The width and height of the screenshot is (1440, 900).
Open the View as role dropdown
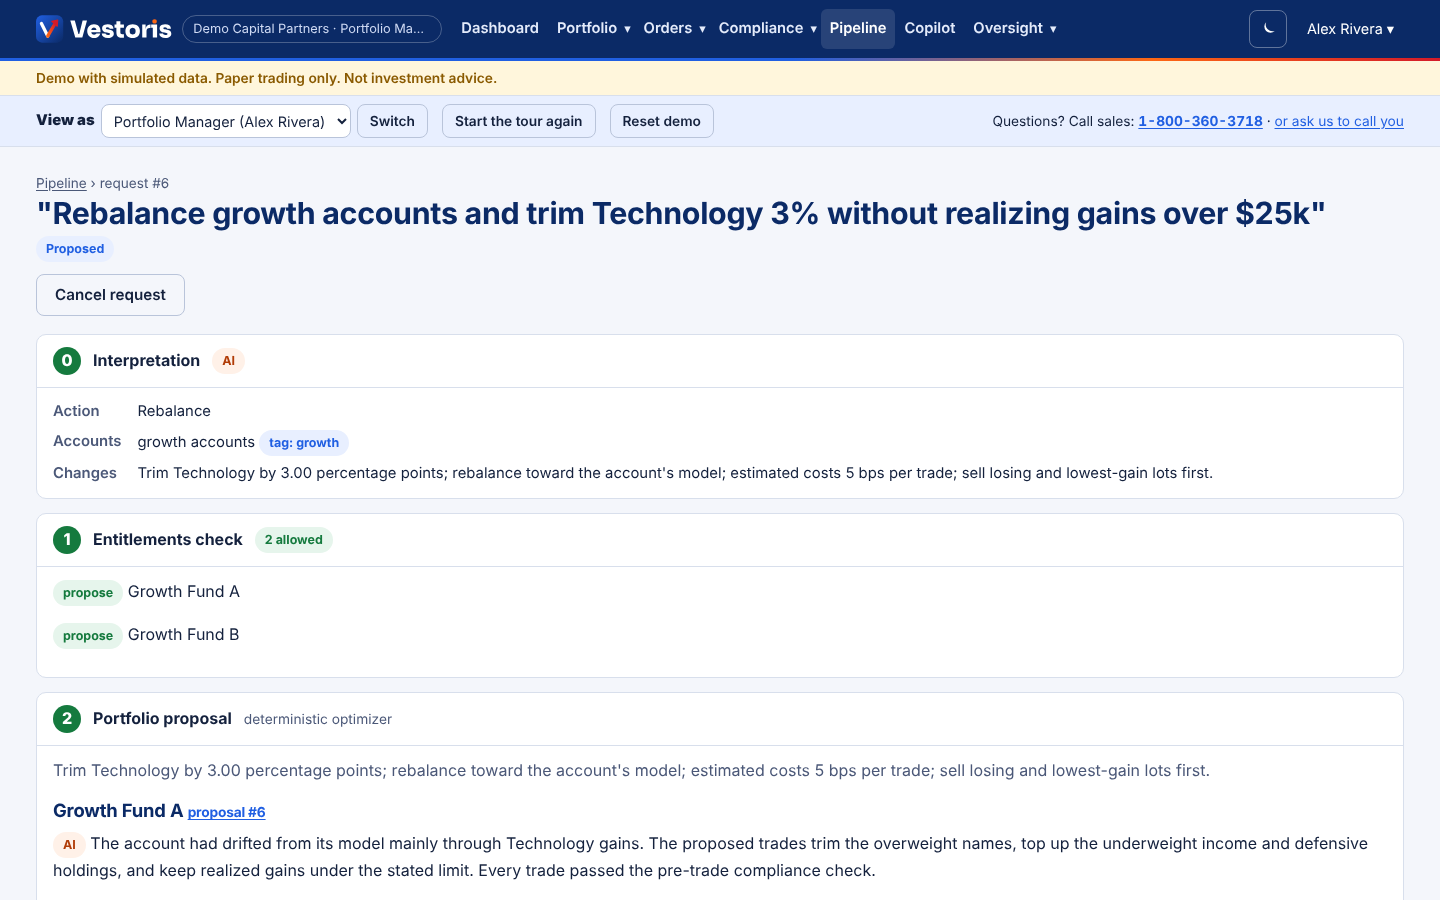[x=226, y=121]
